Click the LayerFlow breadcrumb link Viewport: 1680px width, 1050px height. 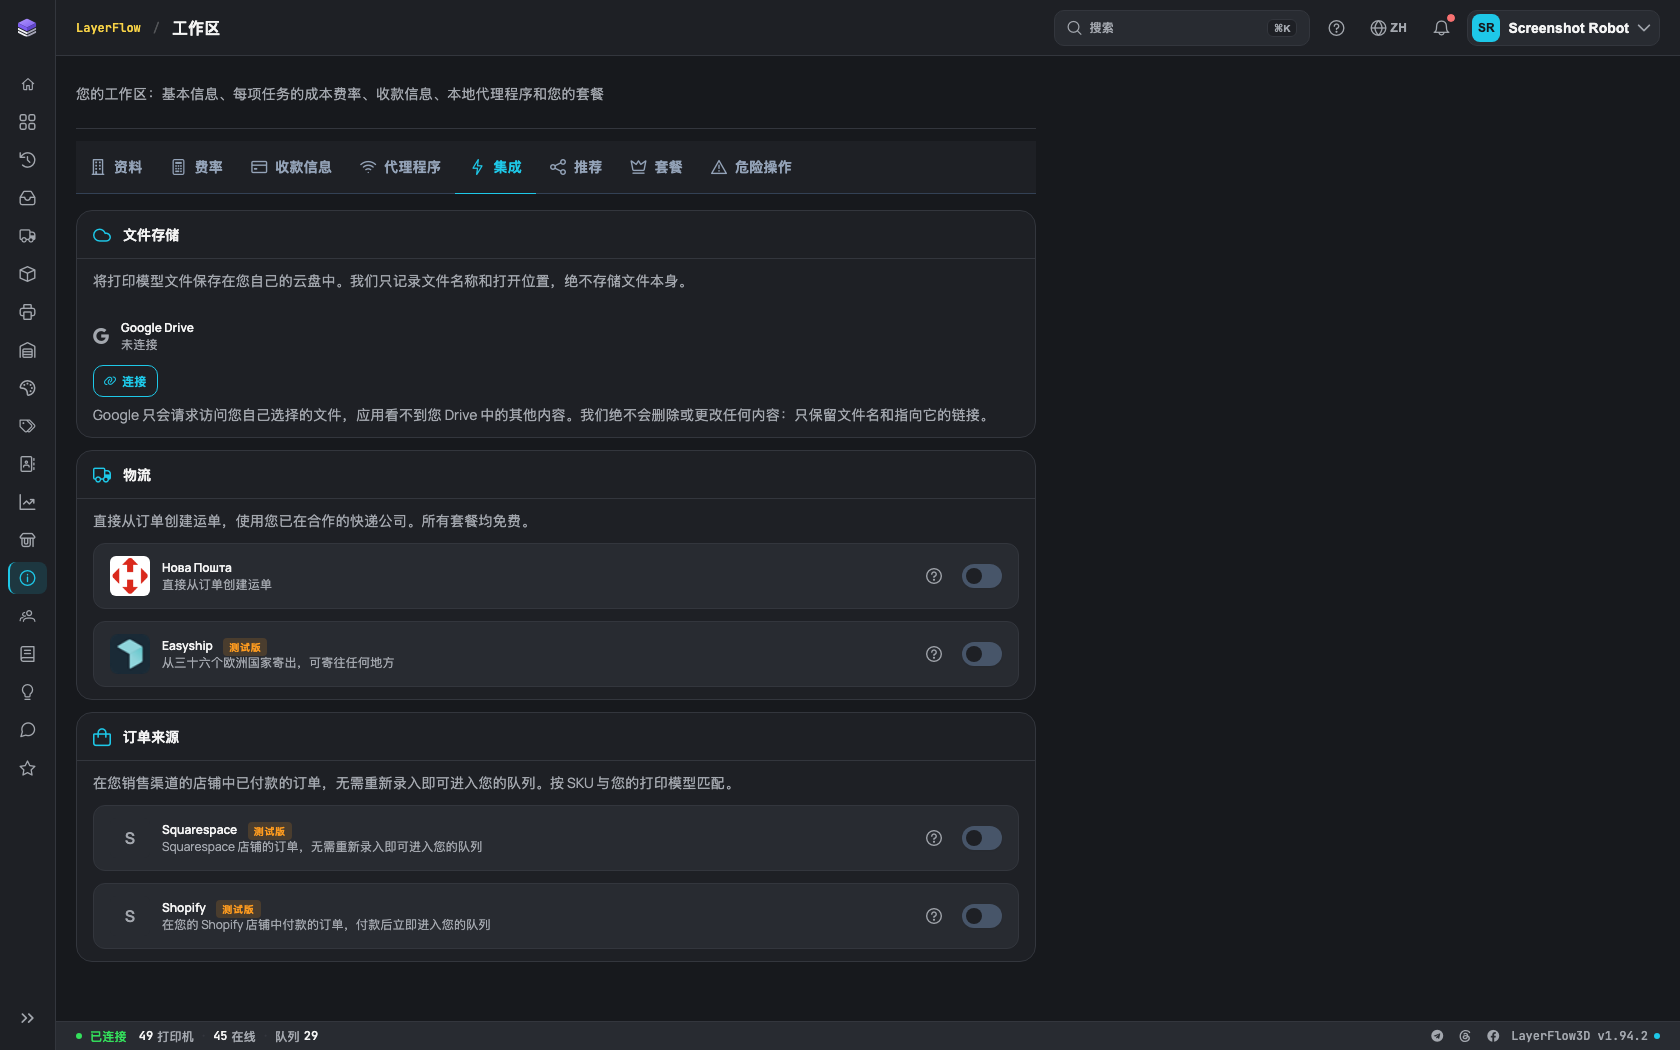(108, 28)
